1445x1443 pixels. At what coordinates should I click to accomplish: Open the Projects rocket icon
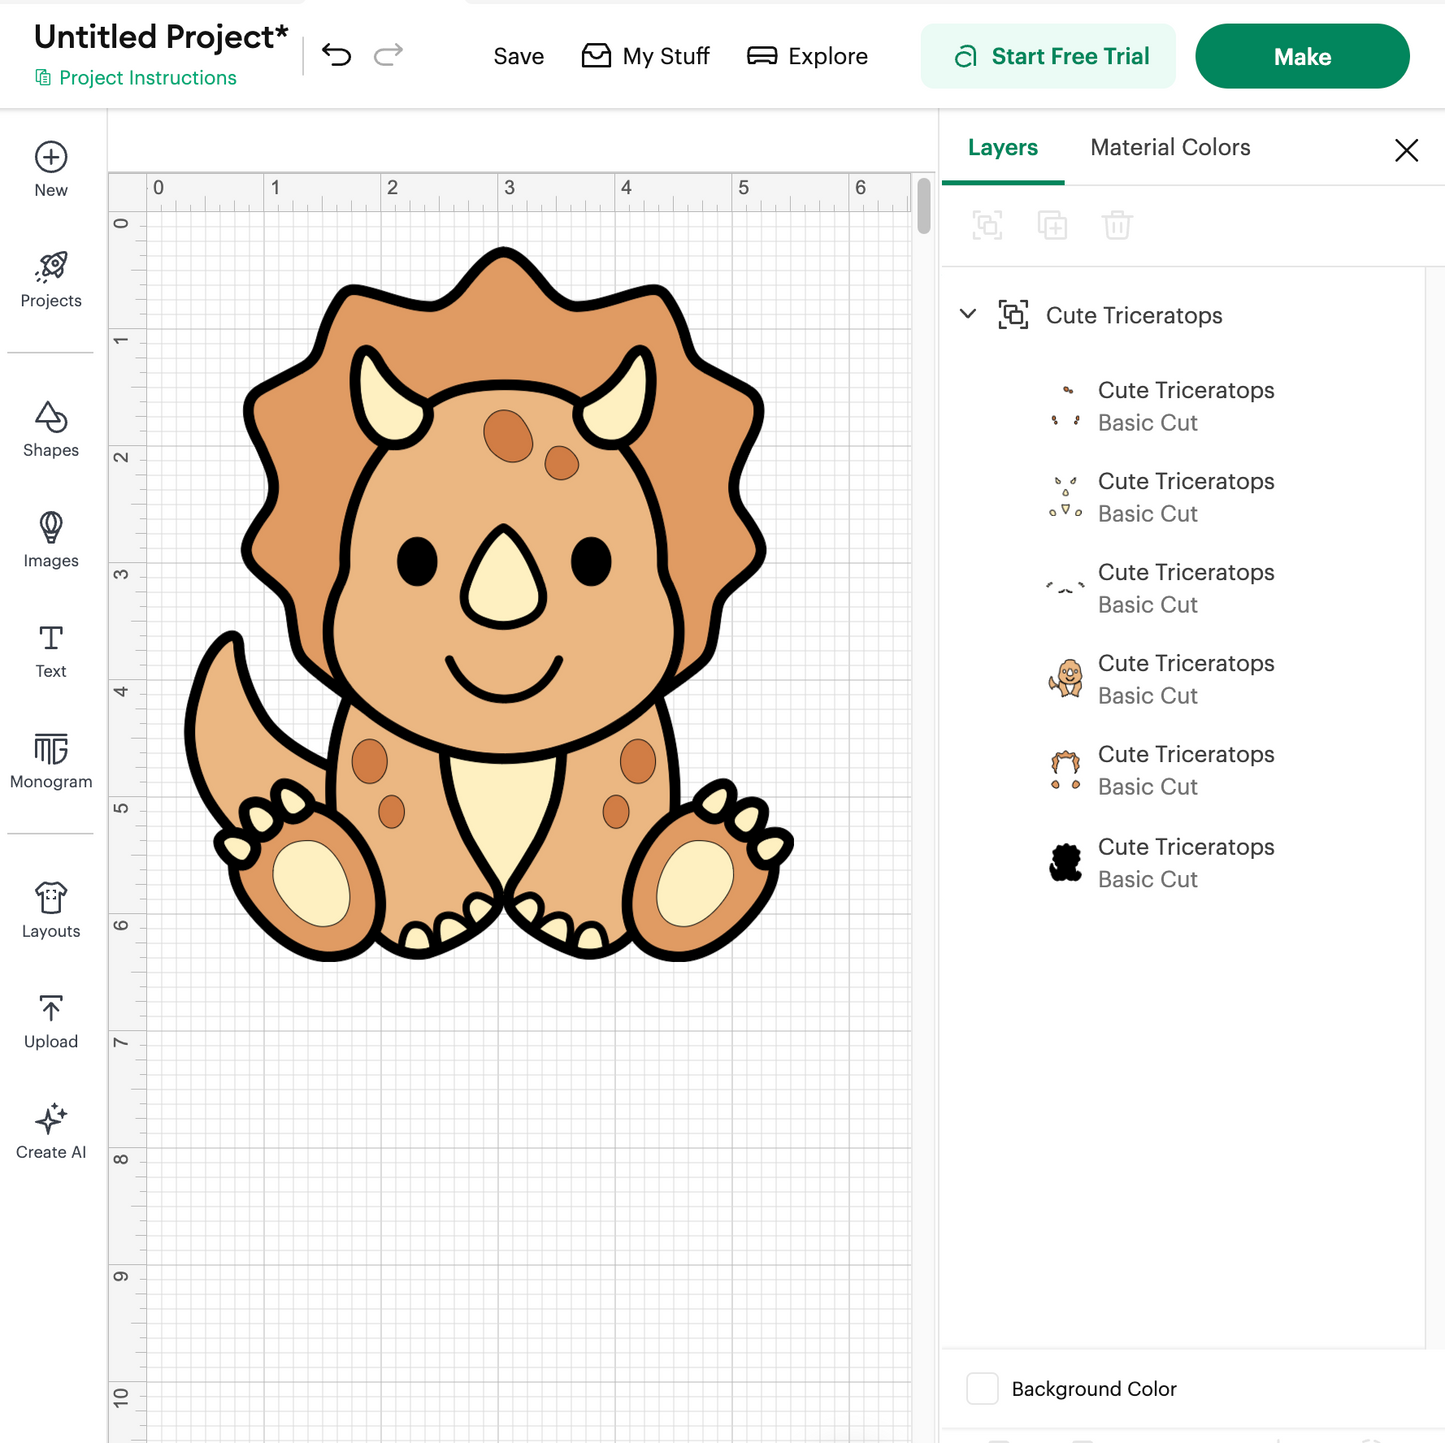coord(51,267)
